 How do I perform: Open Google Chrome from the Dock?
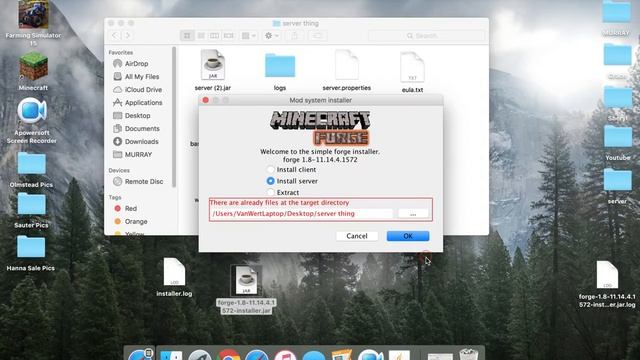point(228,355)
